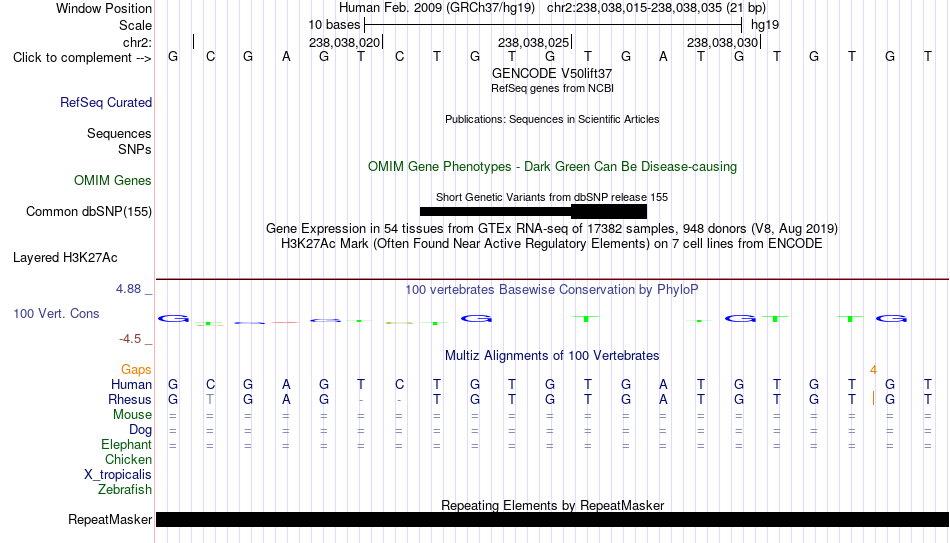Image resolution: width=950 pixels, height=543 pixels.
Task: Click the '10 bases' scale label
Action: (334, 25)
